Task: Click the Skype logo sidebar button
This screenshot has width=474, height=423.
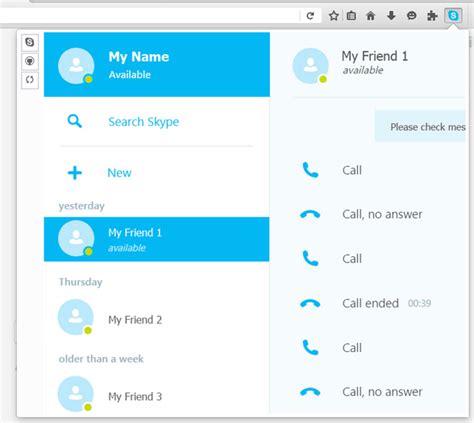Action: click(30, 42)
